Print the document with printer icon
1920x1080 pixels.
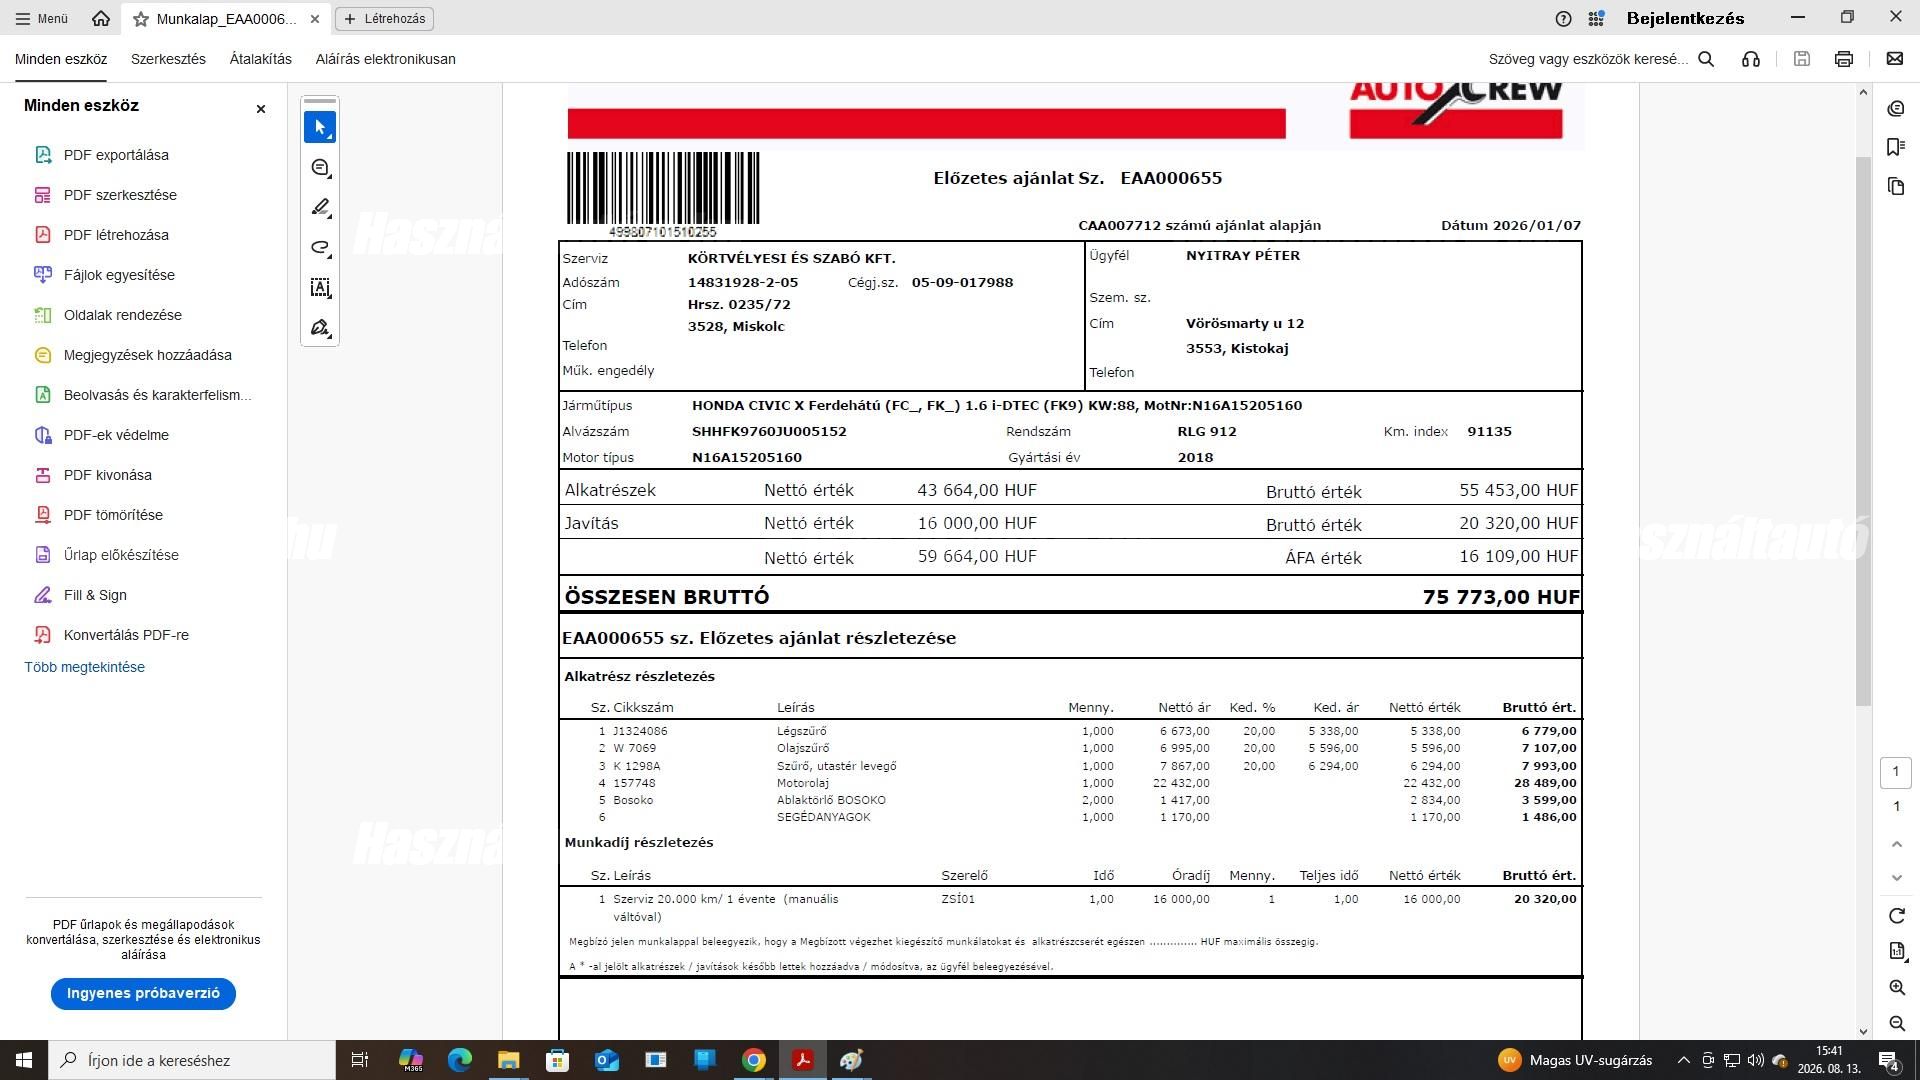tap(1844, 59)
